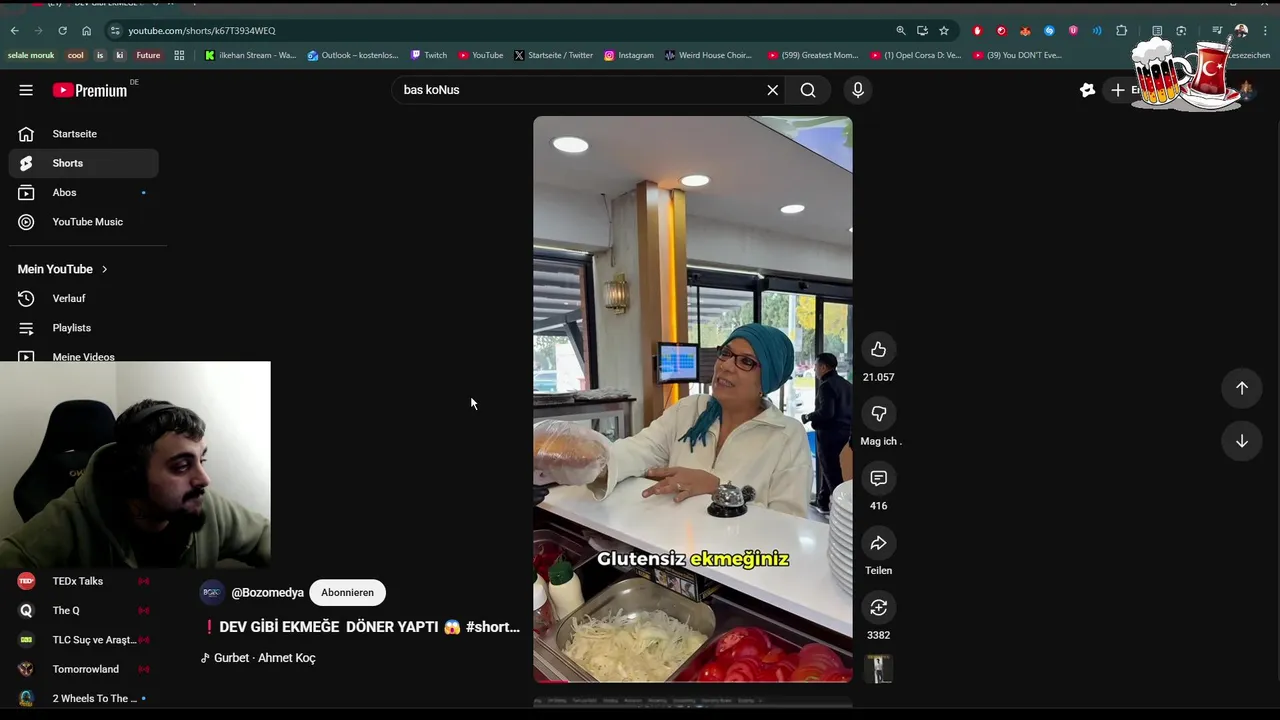Screen dimensions: 1280x720
Task: Open (39) You DON'T Eve... bookmark
Action: coord(1018,56)
